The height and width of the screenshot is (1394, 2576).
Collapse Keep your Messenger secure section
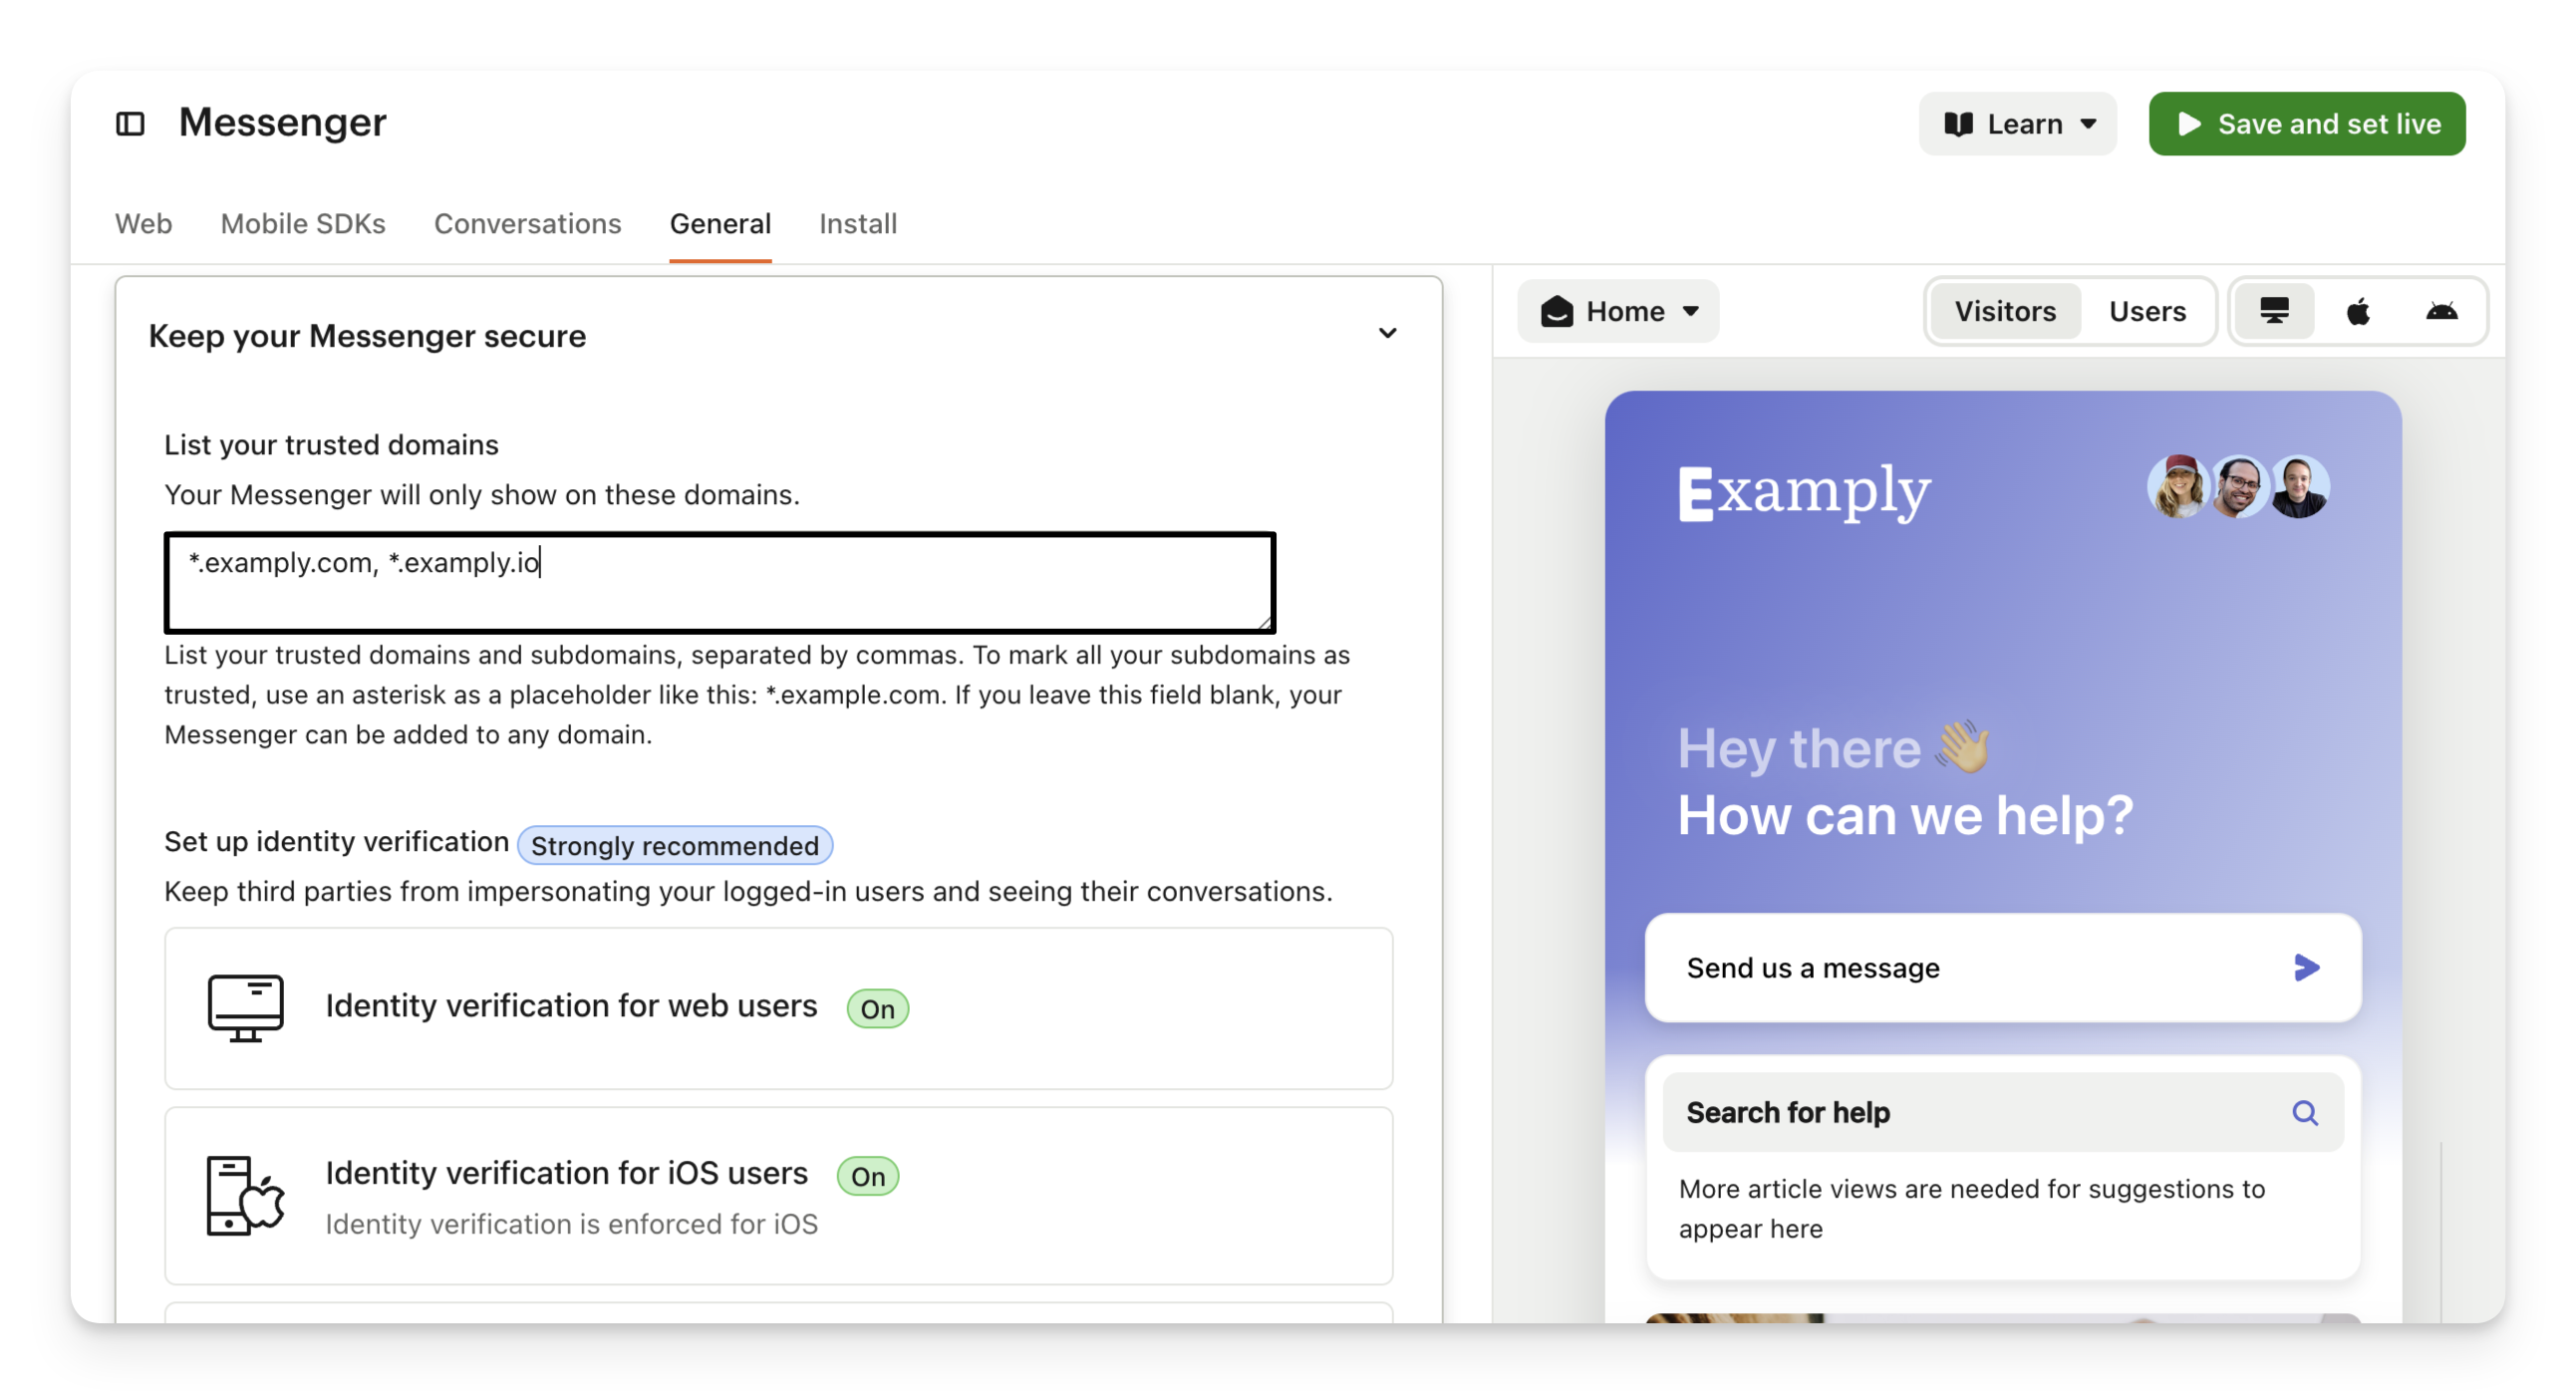click(1387, 333)
